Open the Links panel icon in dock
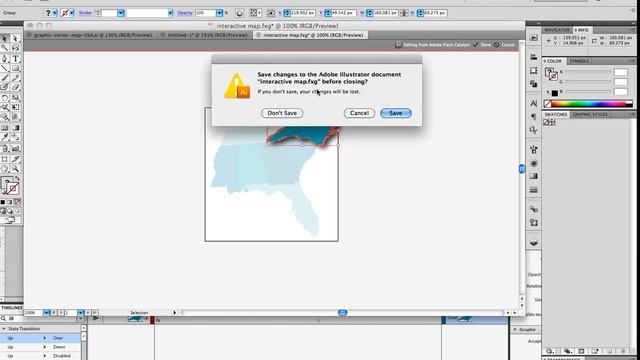 pos(533,209)
